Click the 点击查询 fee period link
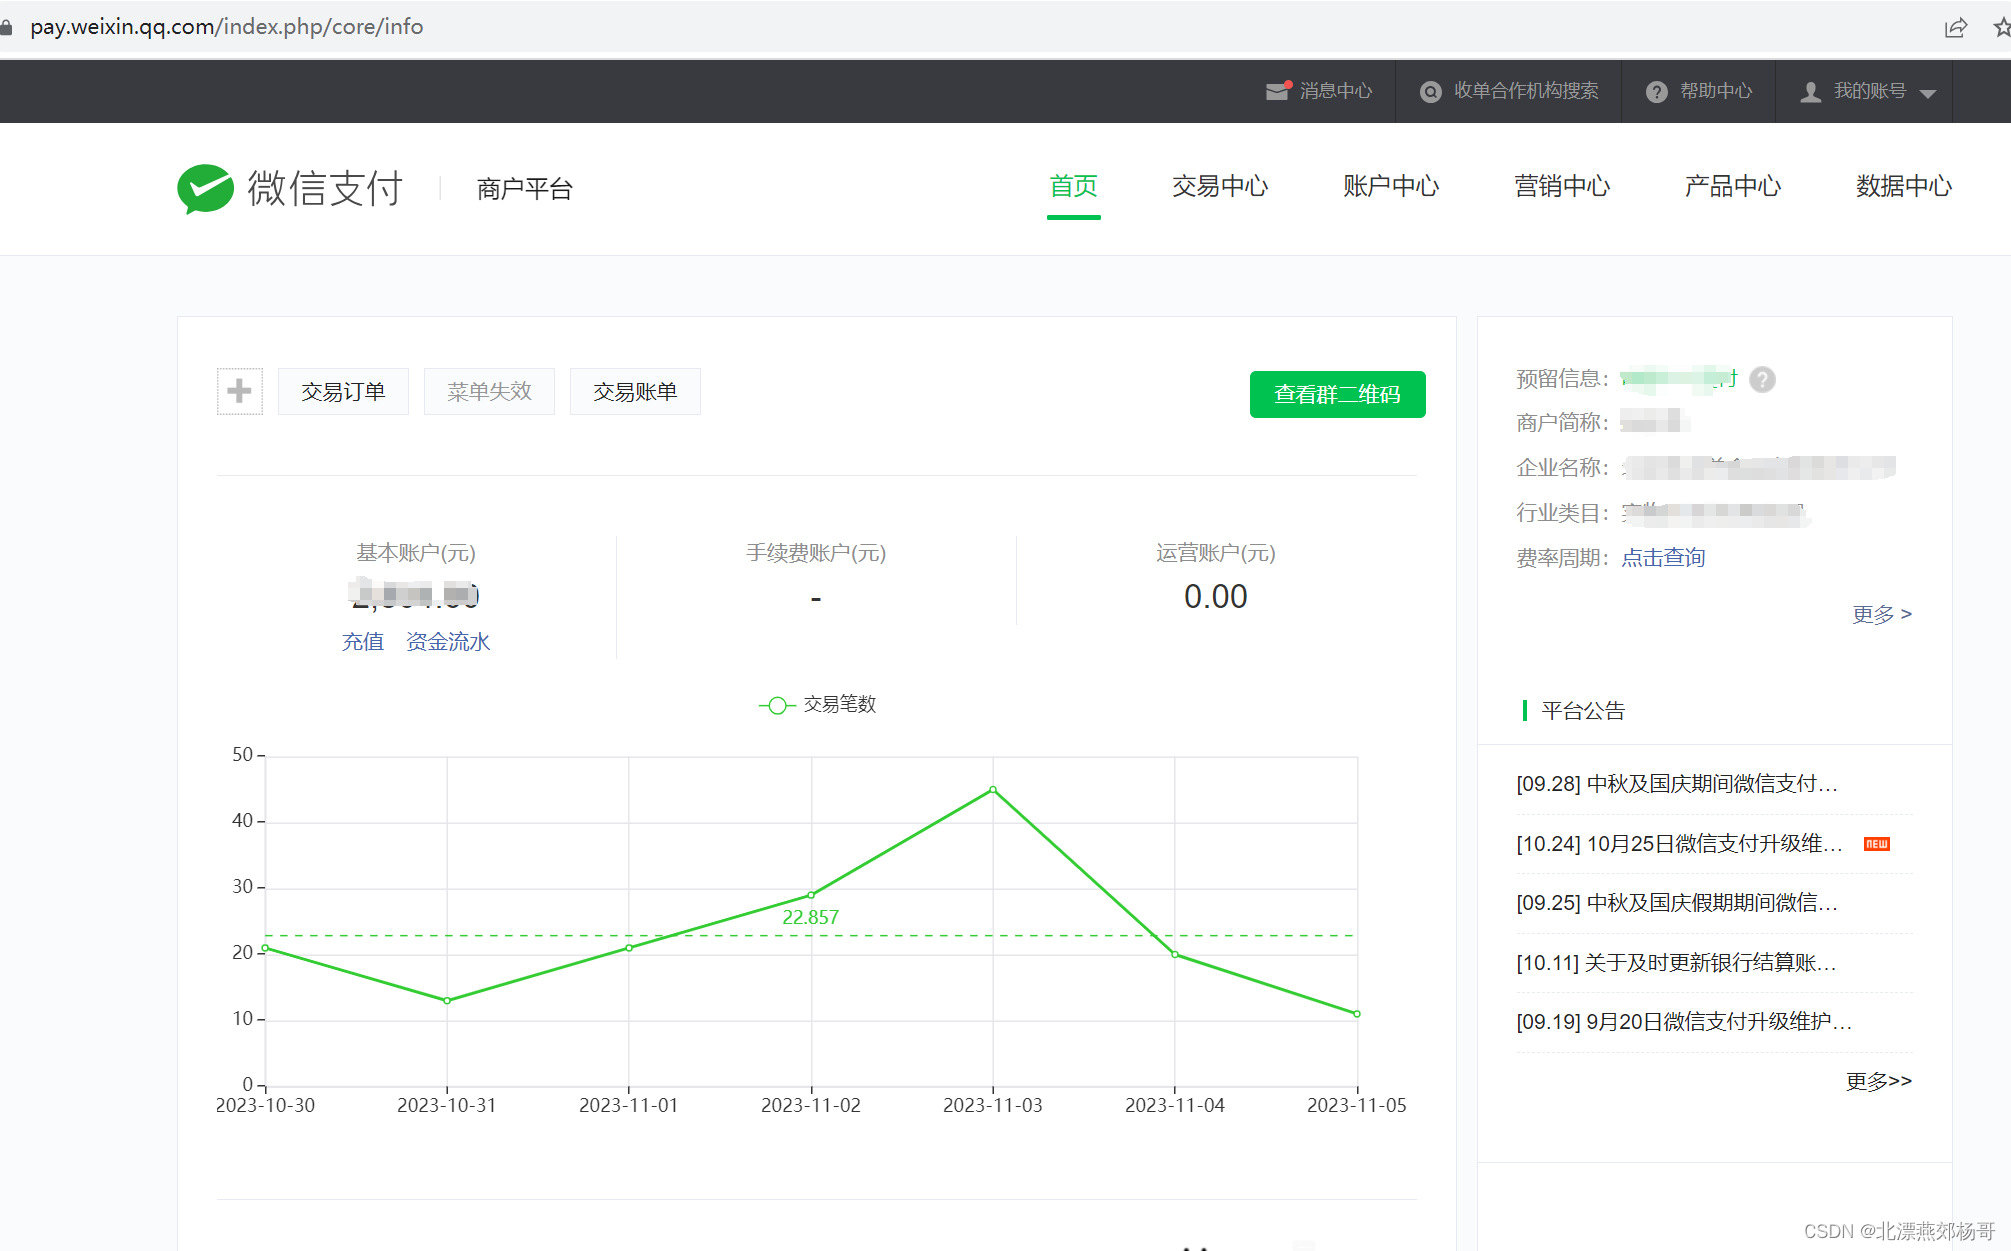Image resolution: width=2011 pixels, height=1251 pixels. pyautogui.click(x=1663, y=558)
